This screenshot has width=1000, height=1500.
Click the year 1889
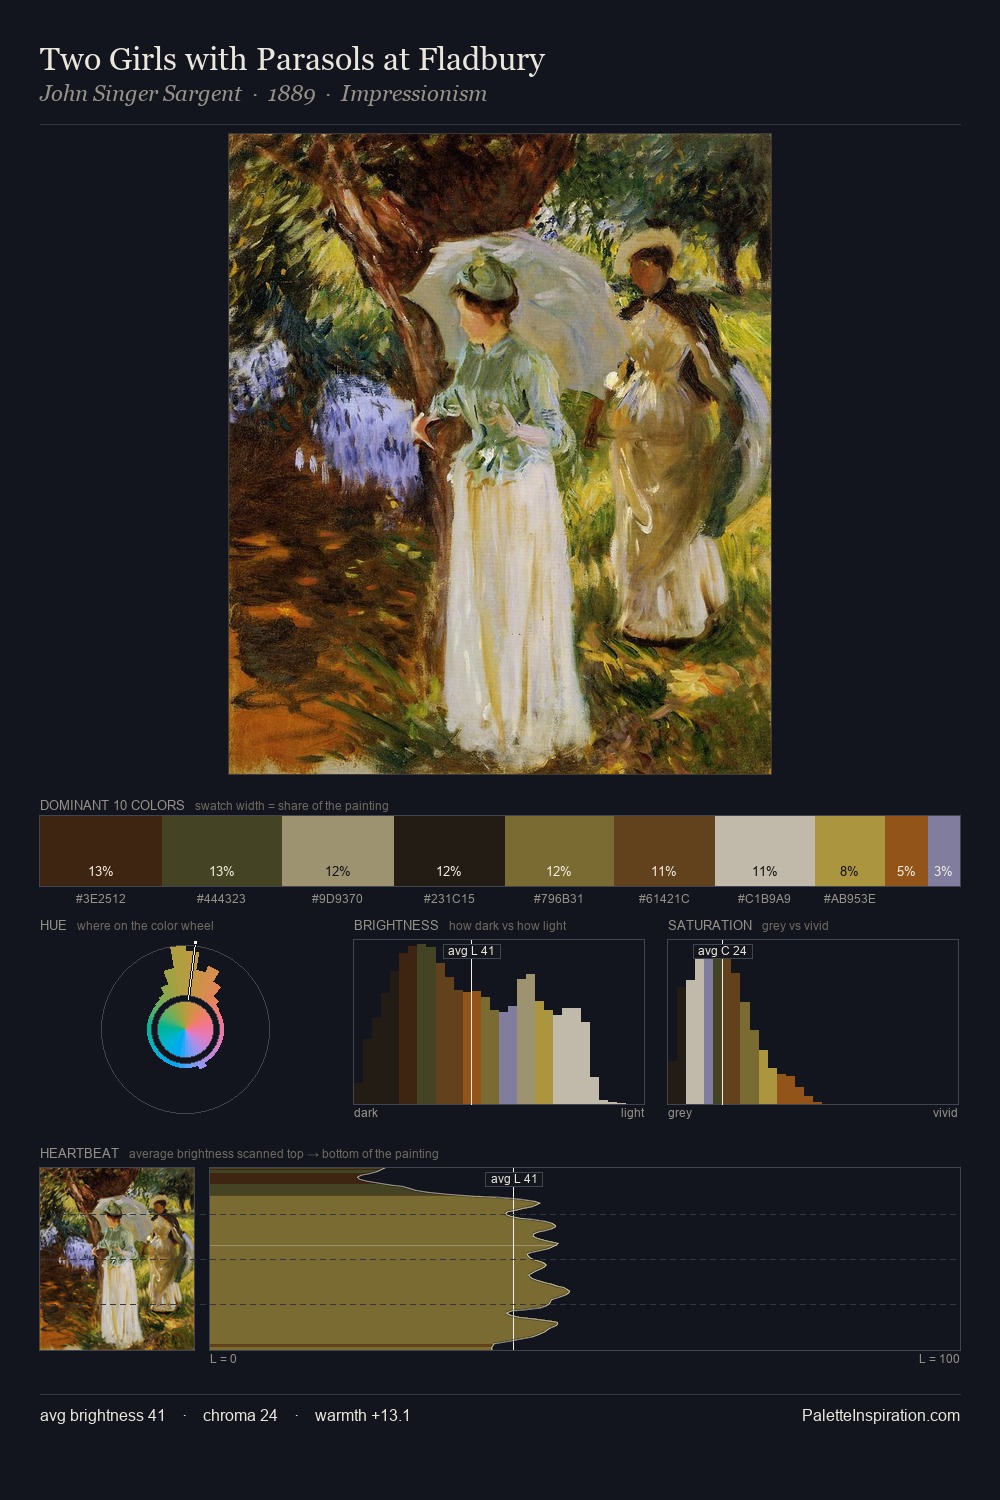[291, 94]
